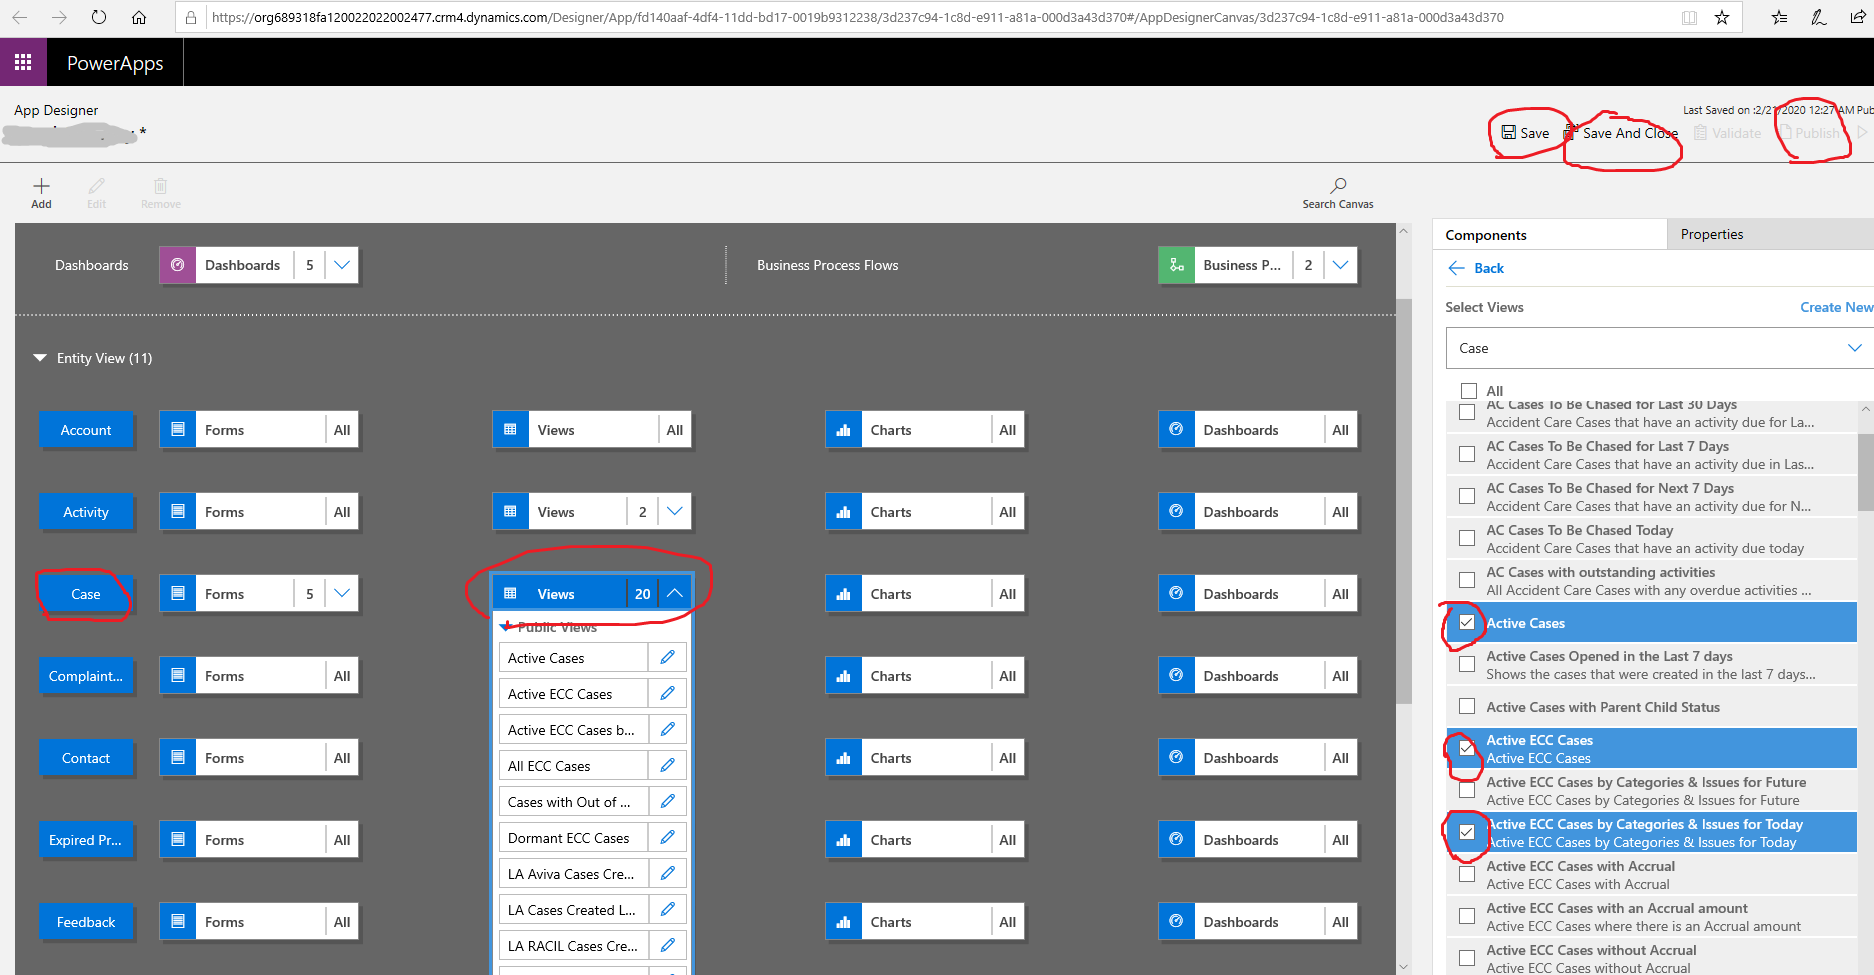Viewport: 1874px width, 975px height.
Task: Expand the Business Process Flows dropdown
Action: [1341, 265]
